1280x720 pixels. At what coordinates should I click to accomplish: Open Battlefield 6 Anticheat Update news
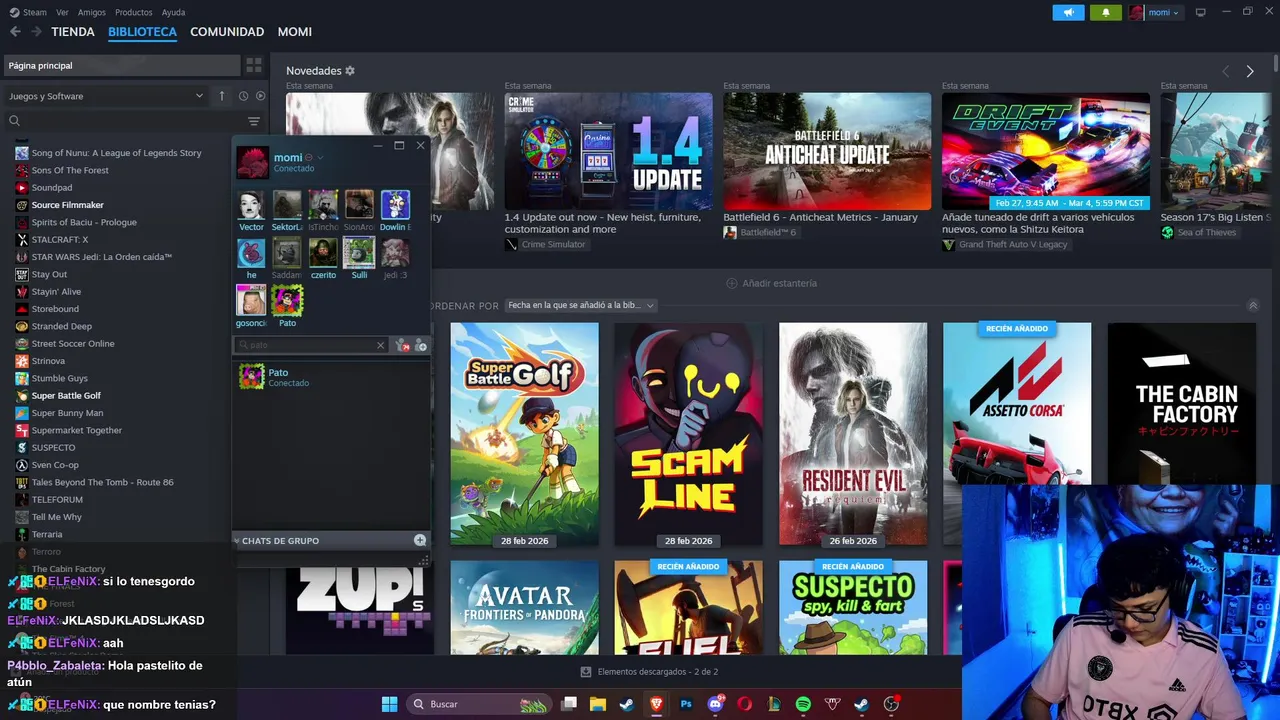(827, 152)
